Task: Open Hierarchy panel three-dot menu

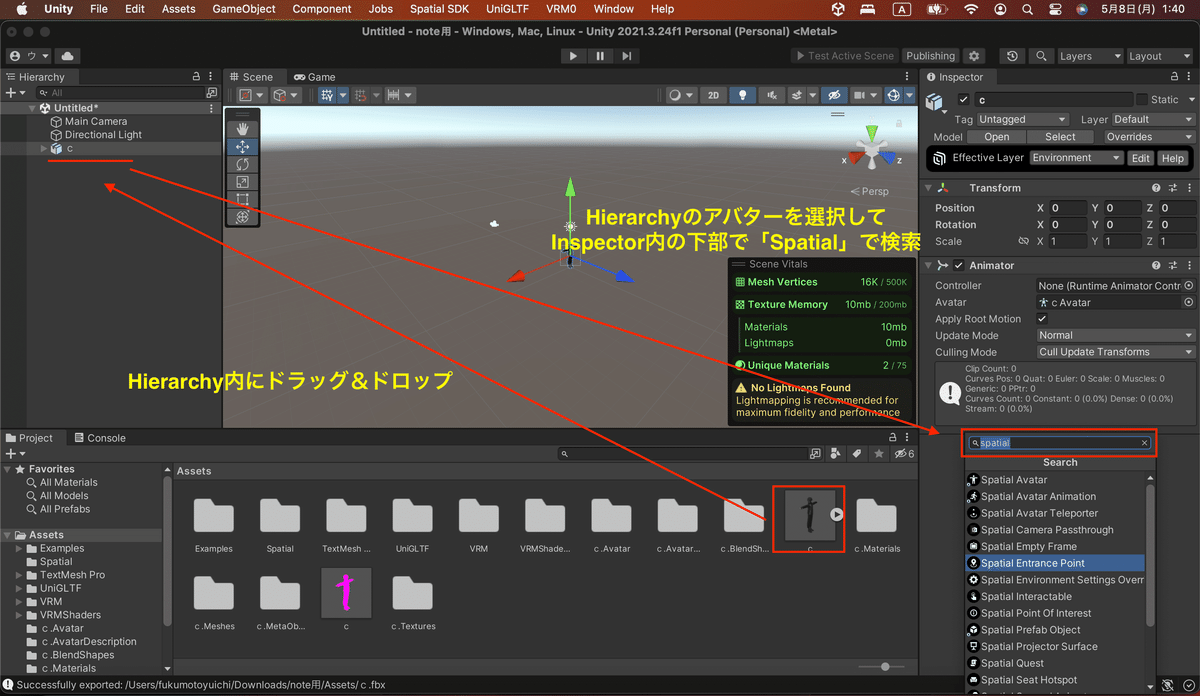Action: tap(211, 77)
